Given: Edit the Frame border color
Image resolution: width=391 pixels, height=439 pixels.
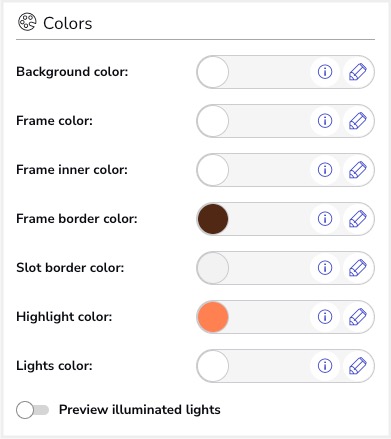Looking at the screenshot, I should click(x=358, y=219).
